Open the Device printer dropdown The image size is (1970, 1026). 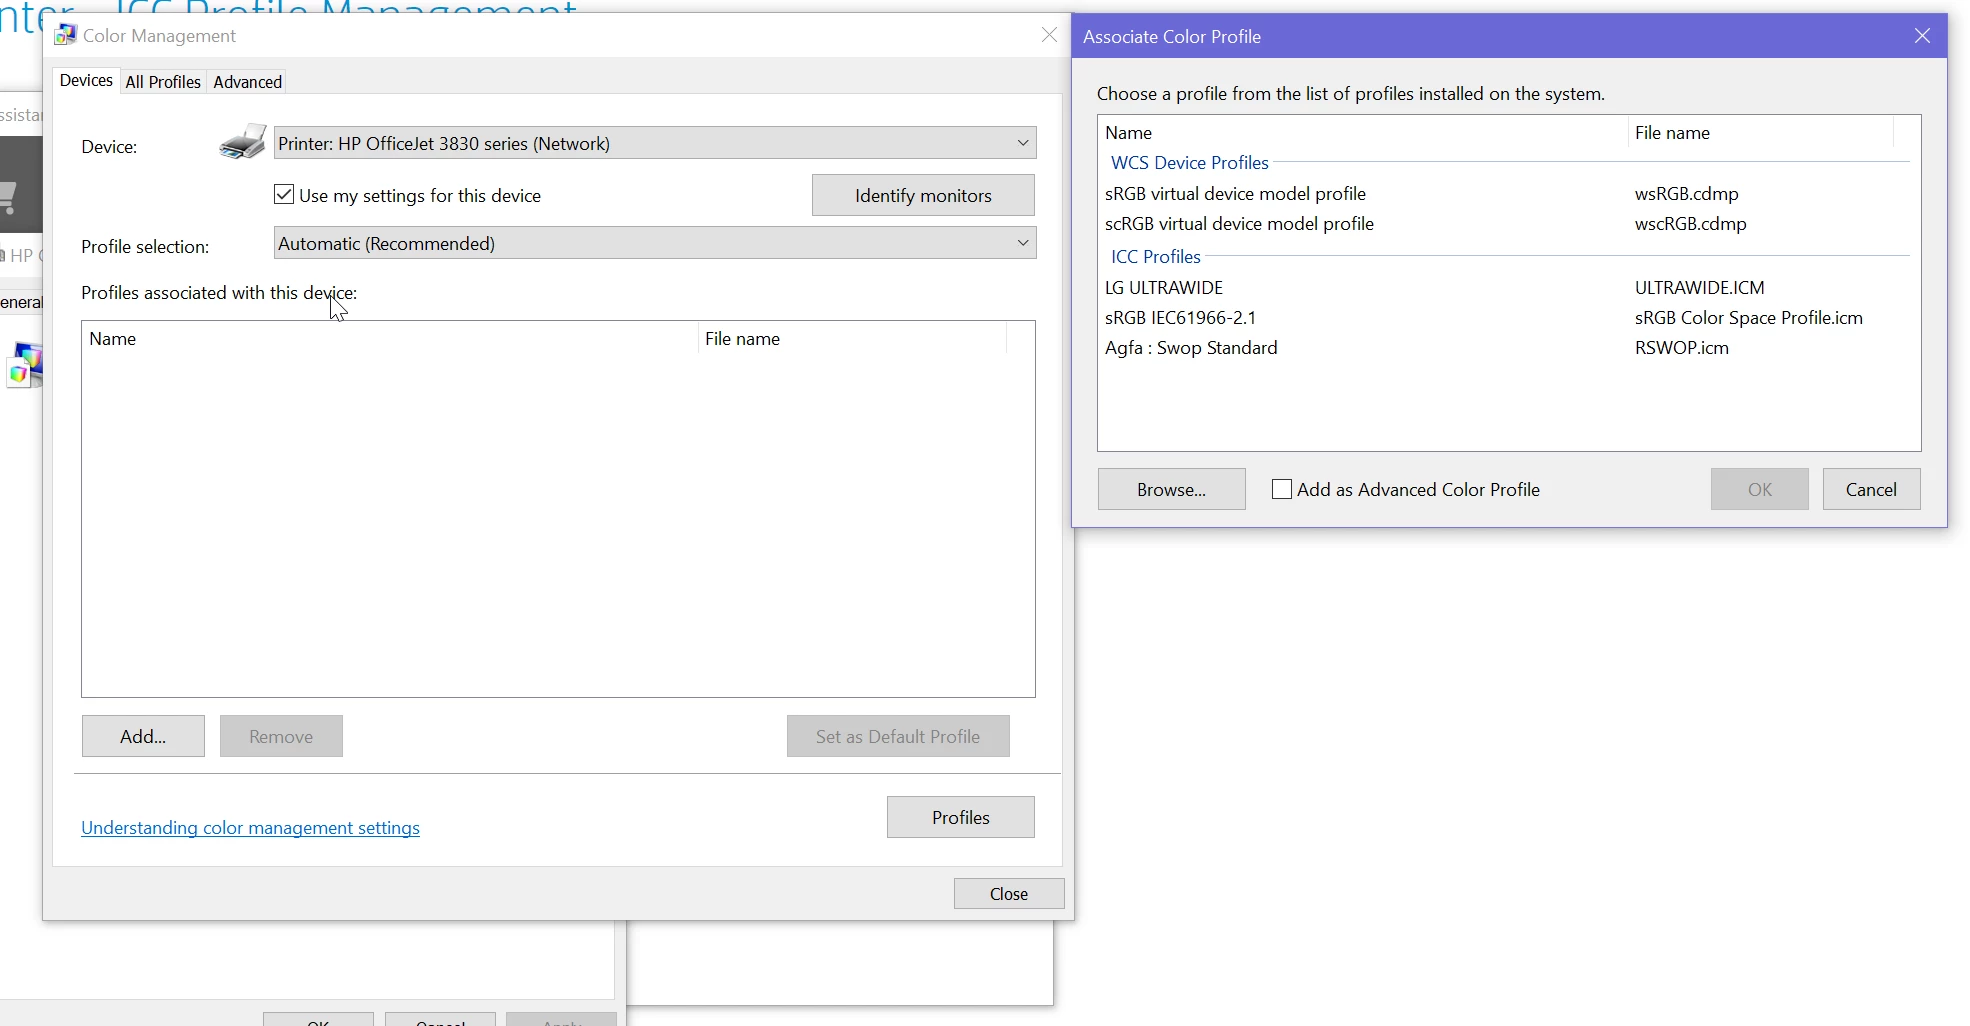pos(655,143)
